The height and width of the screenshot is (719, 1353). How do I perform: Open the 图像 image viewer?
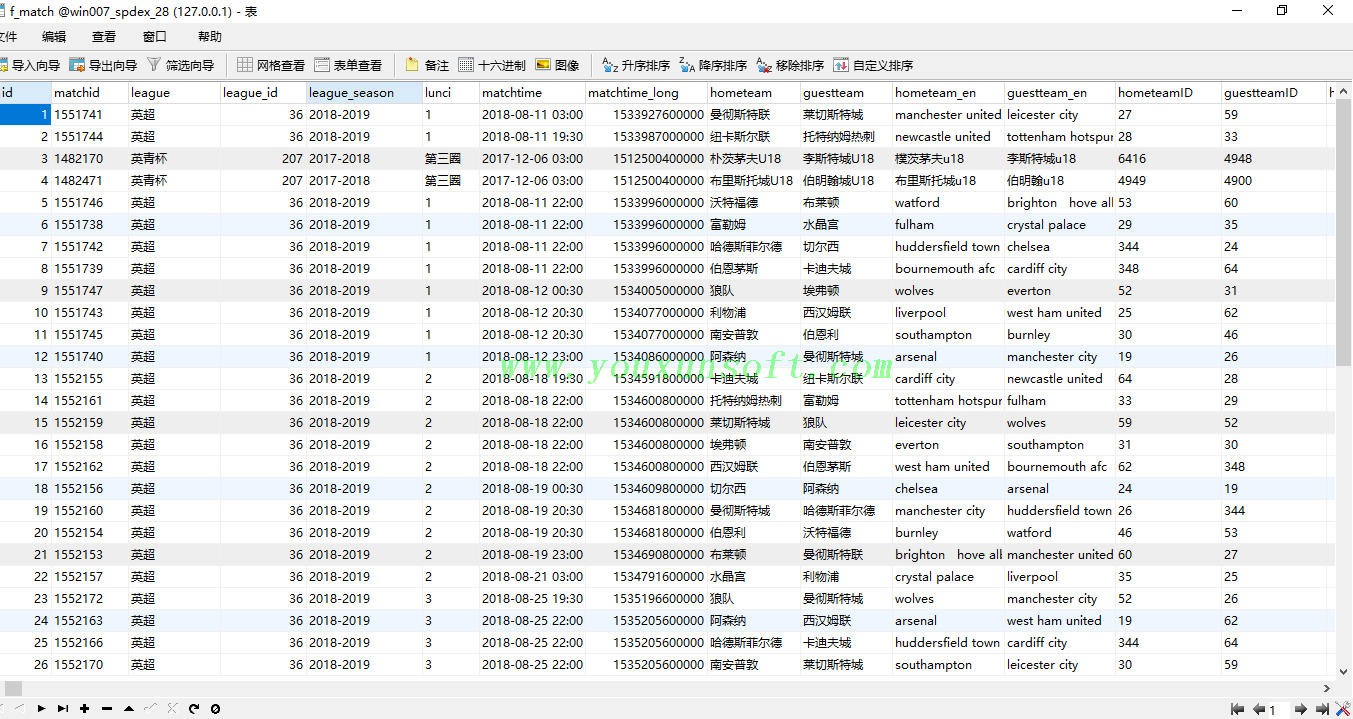(x=557, y=65)
